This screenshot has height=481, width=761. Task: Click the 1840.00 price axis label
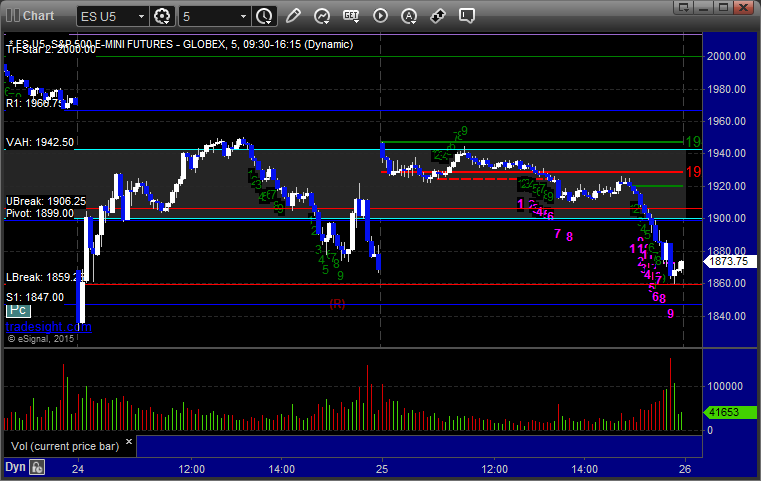point(727,316)
